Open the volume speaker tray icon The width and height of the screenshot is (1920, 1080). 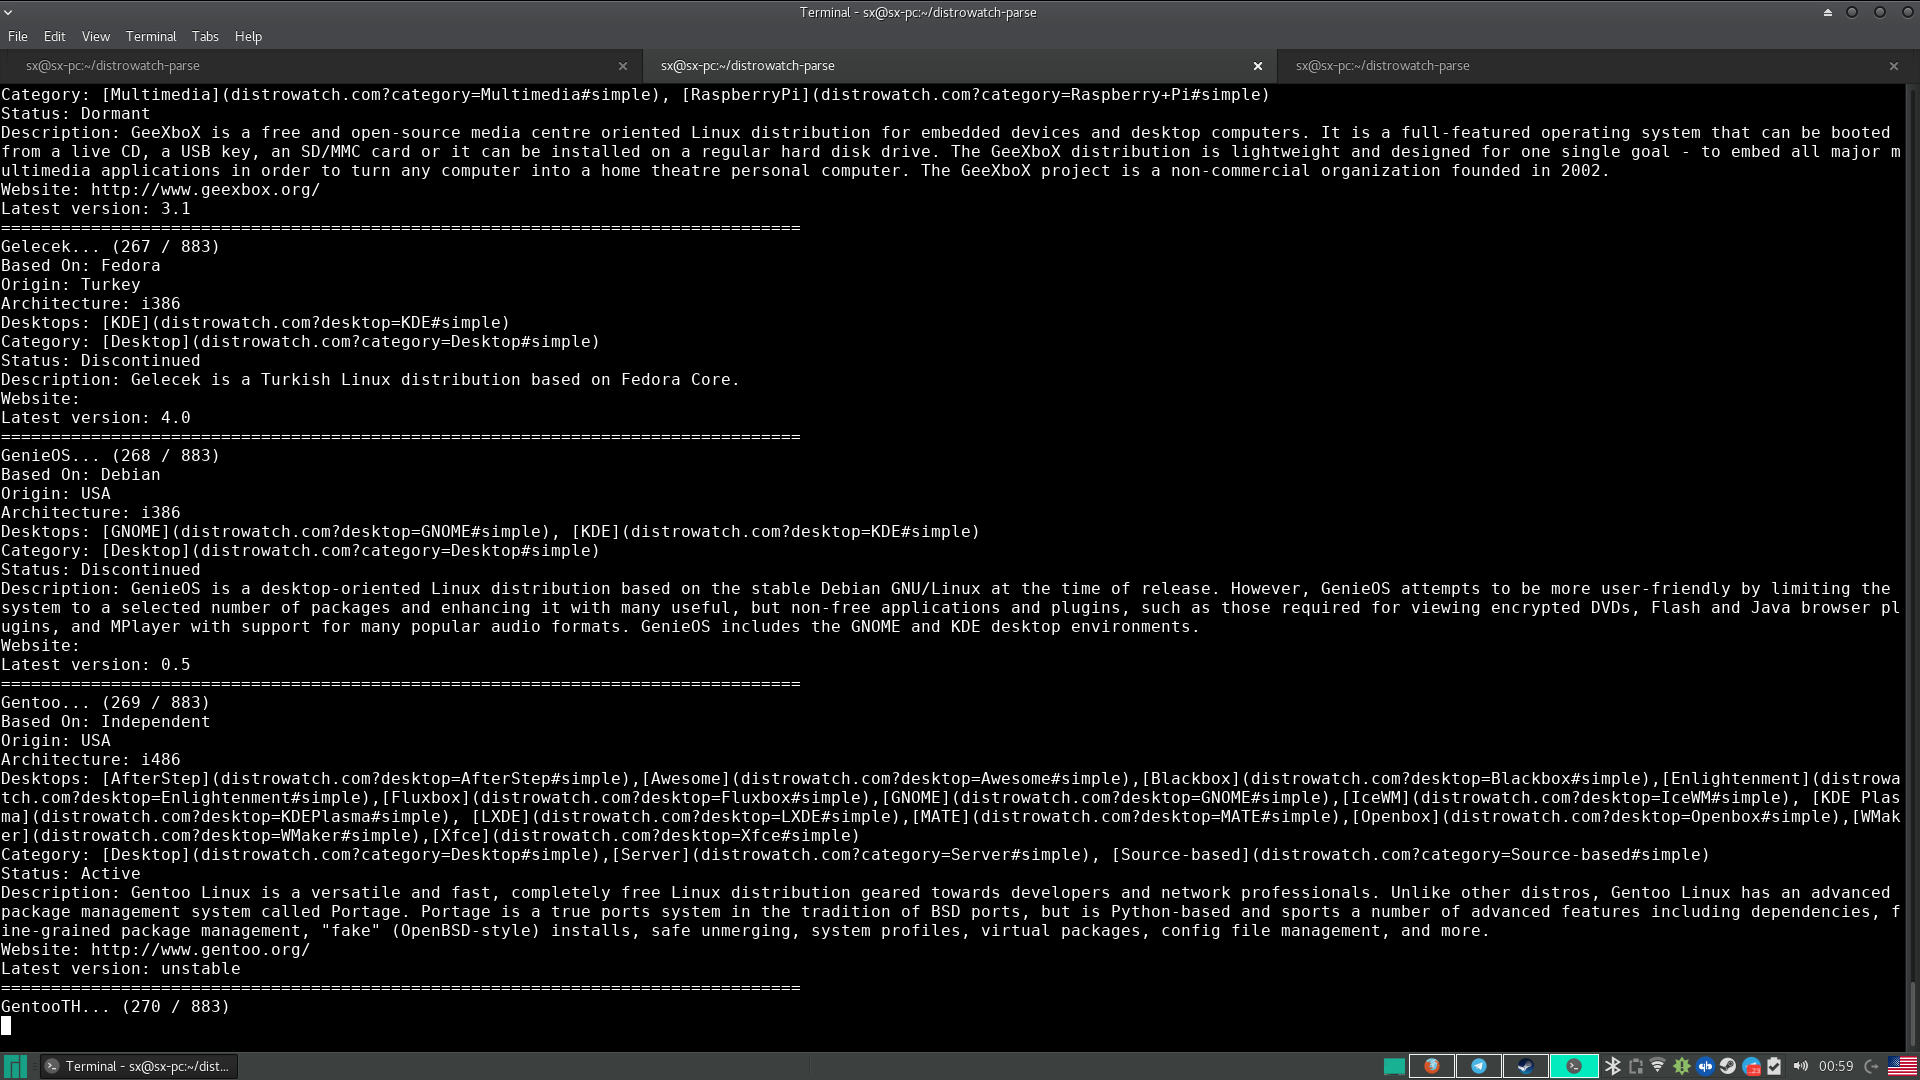1800,1066
